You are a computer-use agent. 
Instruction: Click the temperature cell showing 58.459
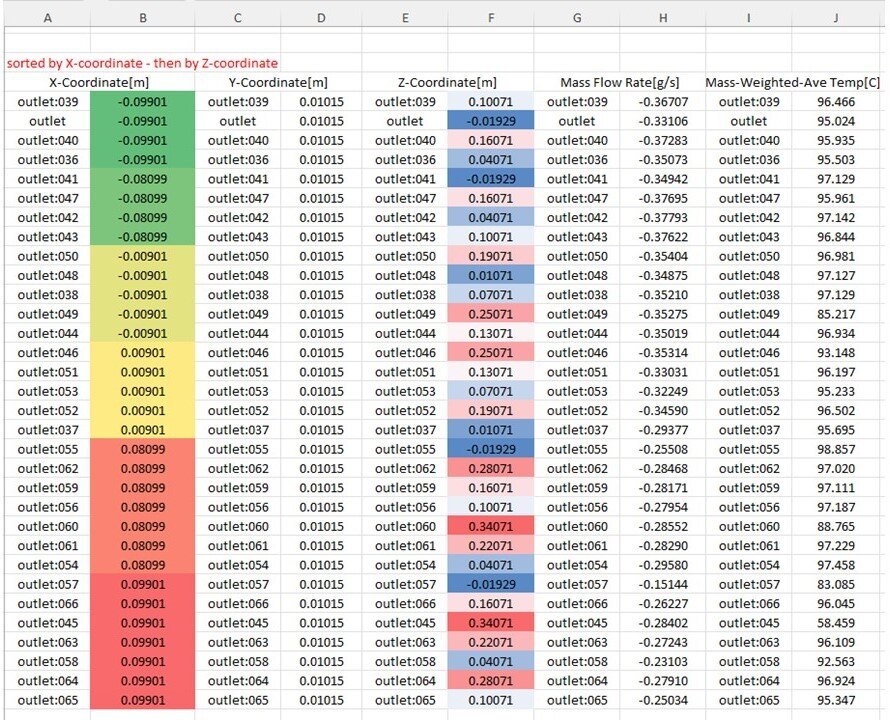tap(837, 623)
